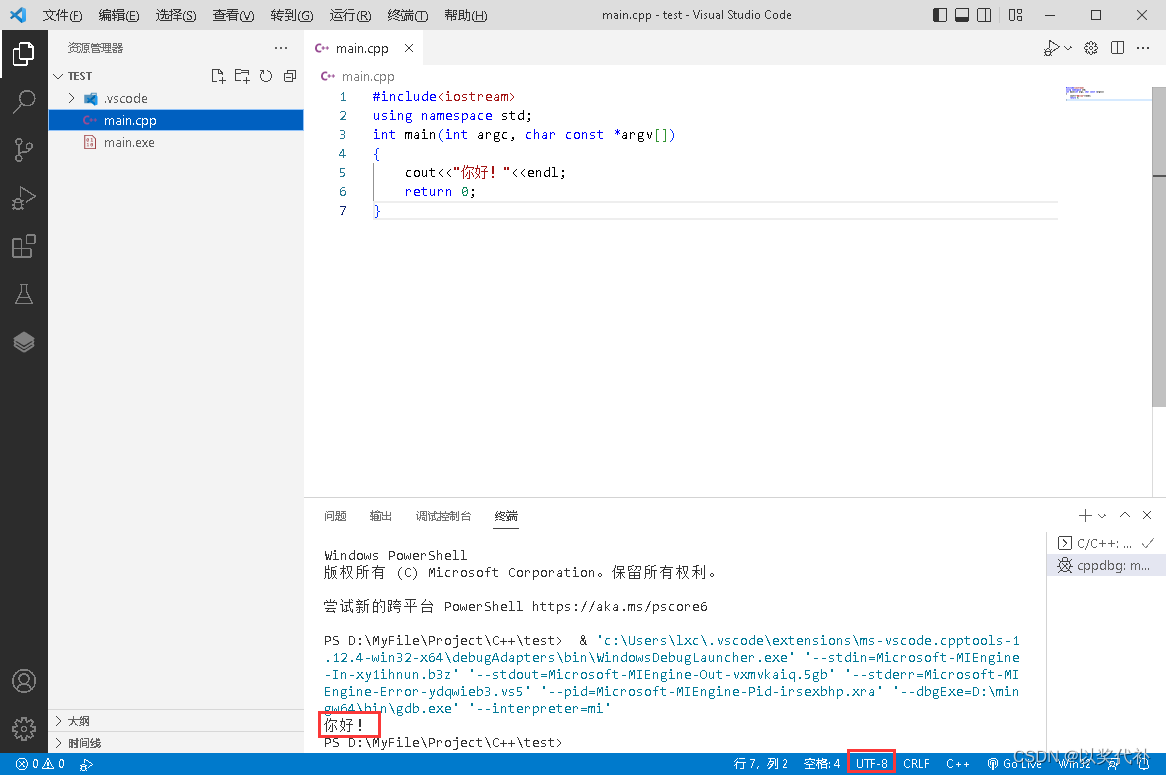Open the 文件(F) menu

(62, 15)
